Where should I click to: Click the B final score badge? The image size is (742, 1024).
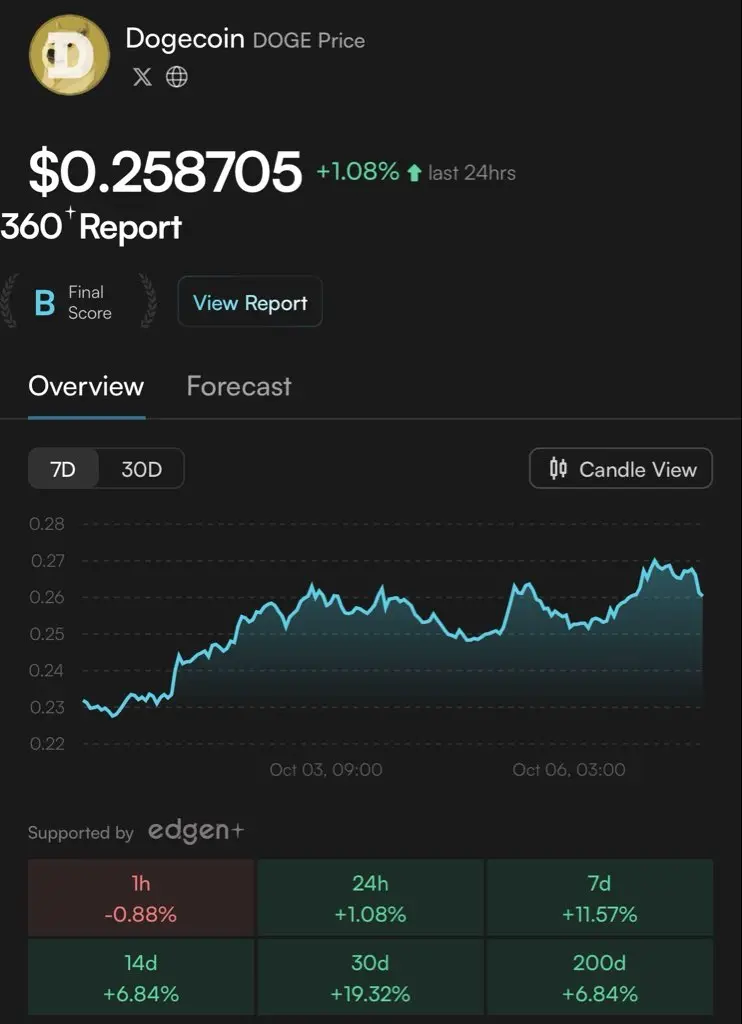[x=44, y=302]
